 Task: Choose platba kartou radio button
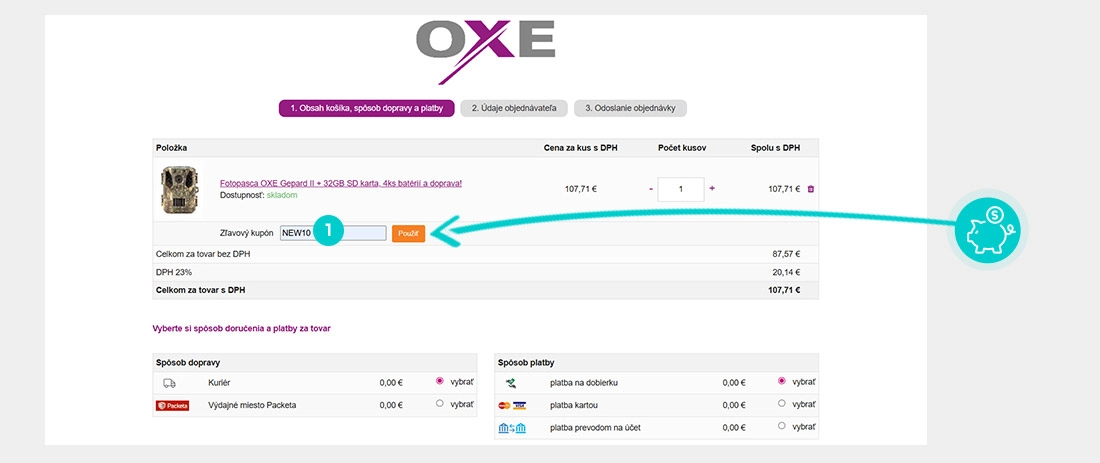(x=782, y=403)
